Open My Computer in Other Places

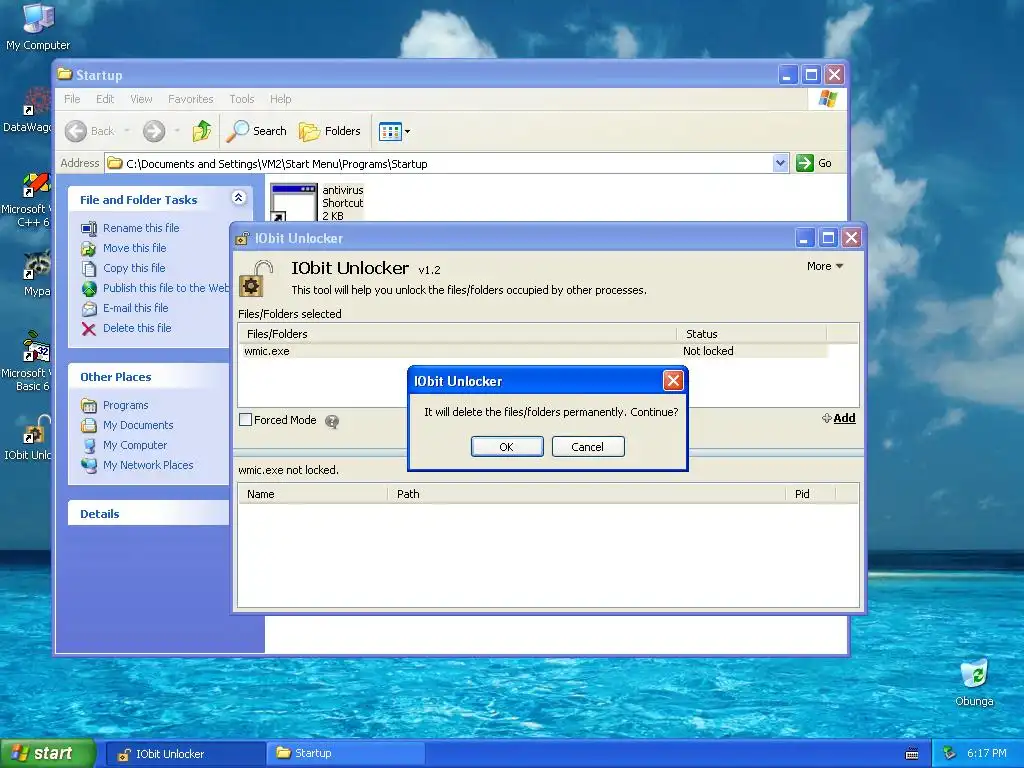124,445
